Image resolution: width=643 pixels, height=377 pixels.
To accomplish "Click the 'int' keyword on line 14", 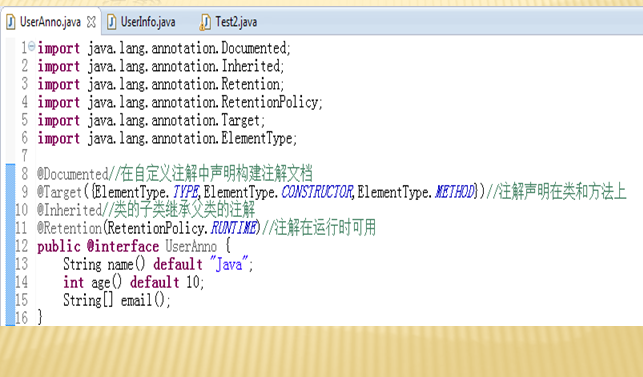I will [74, 282].
